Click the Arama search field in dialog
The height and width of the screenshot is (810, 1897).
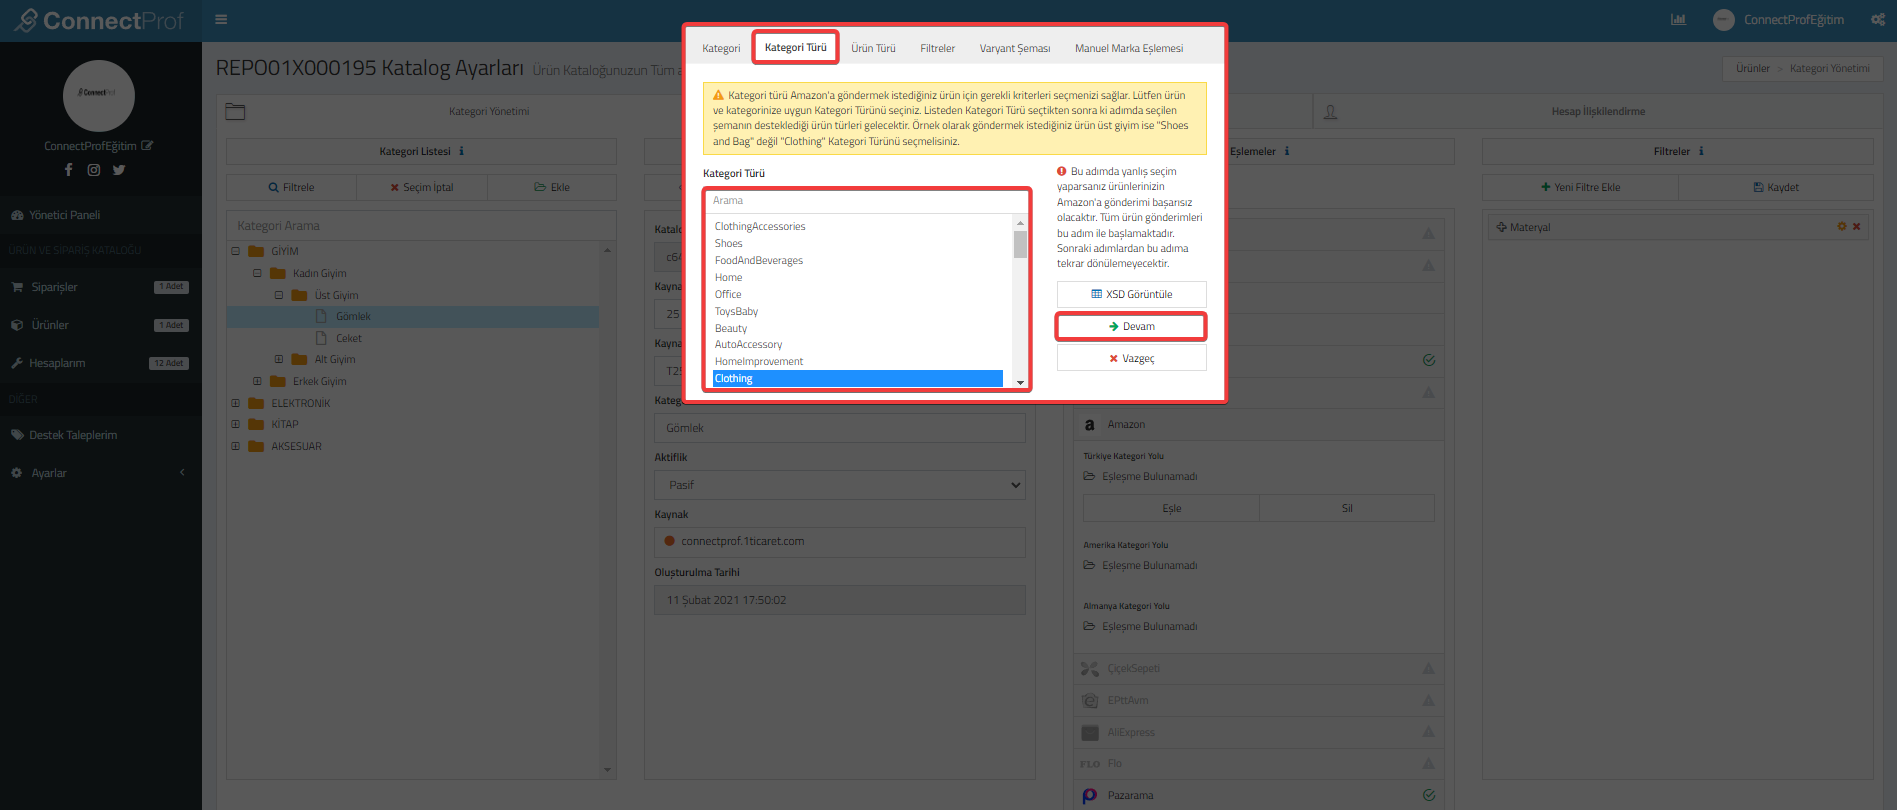point(866,201)
